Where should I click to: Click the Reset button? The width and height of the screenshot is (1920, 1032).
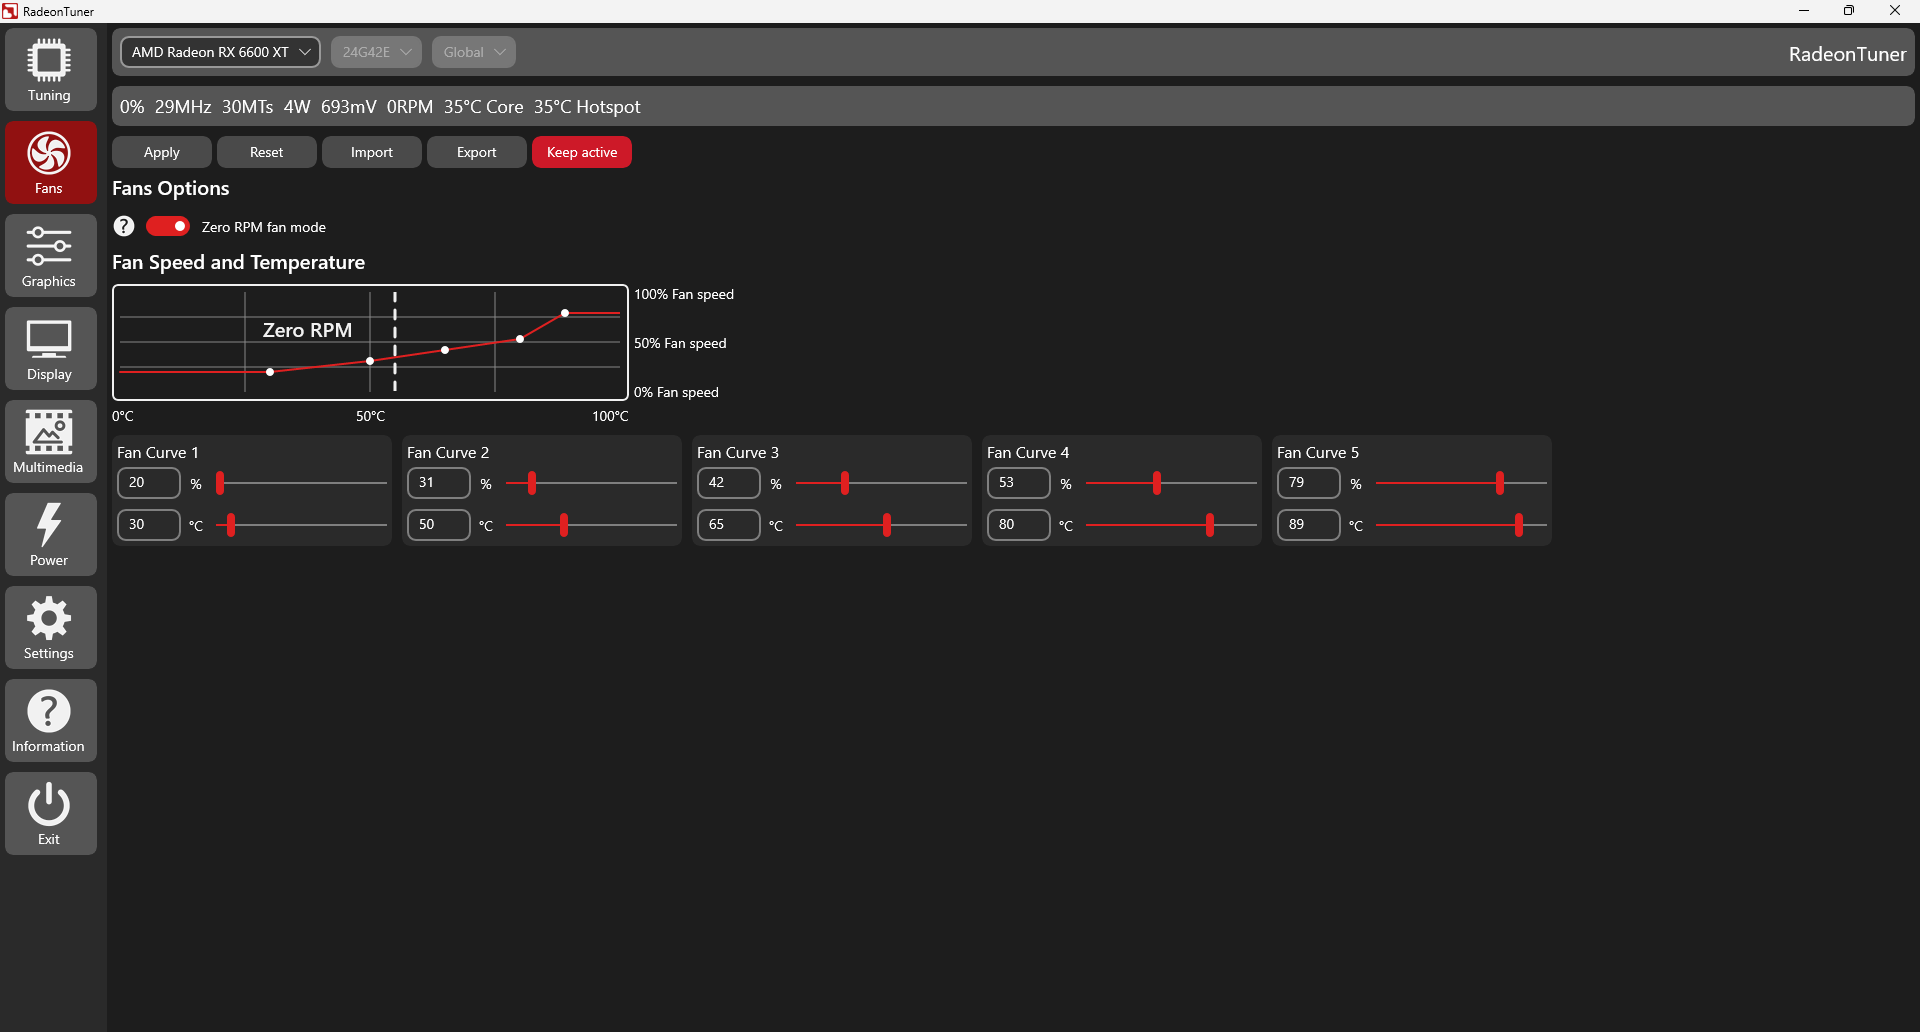click(x=267, y=152)
